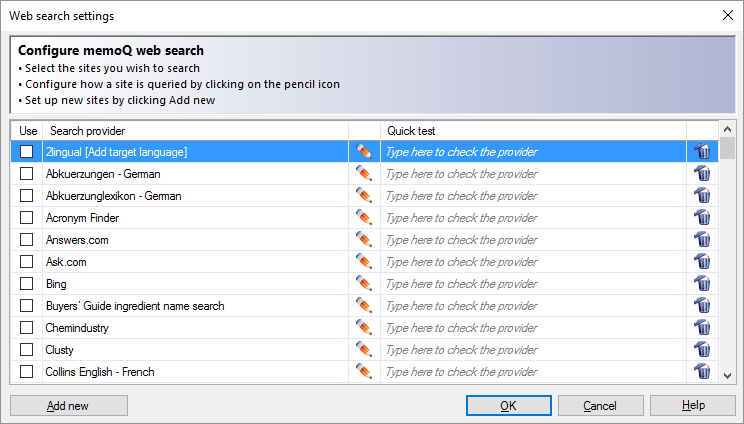Viewport: 744px width, 424px height.
Task: Click the Cancel button
Action: [x=600, y=406]
